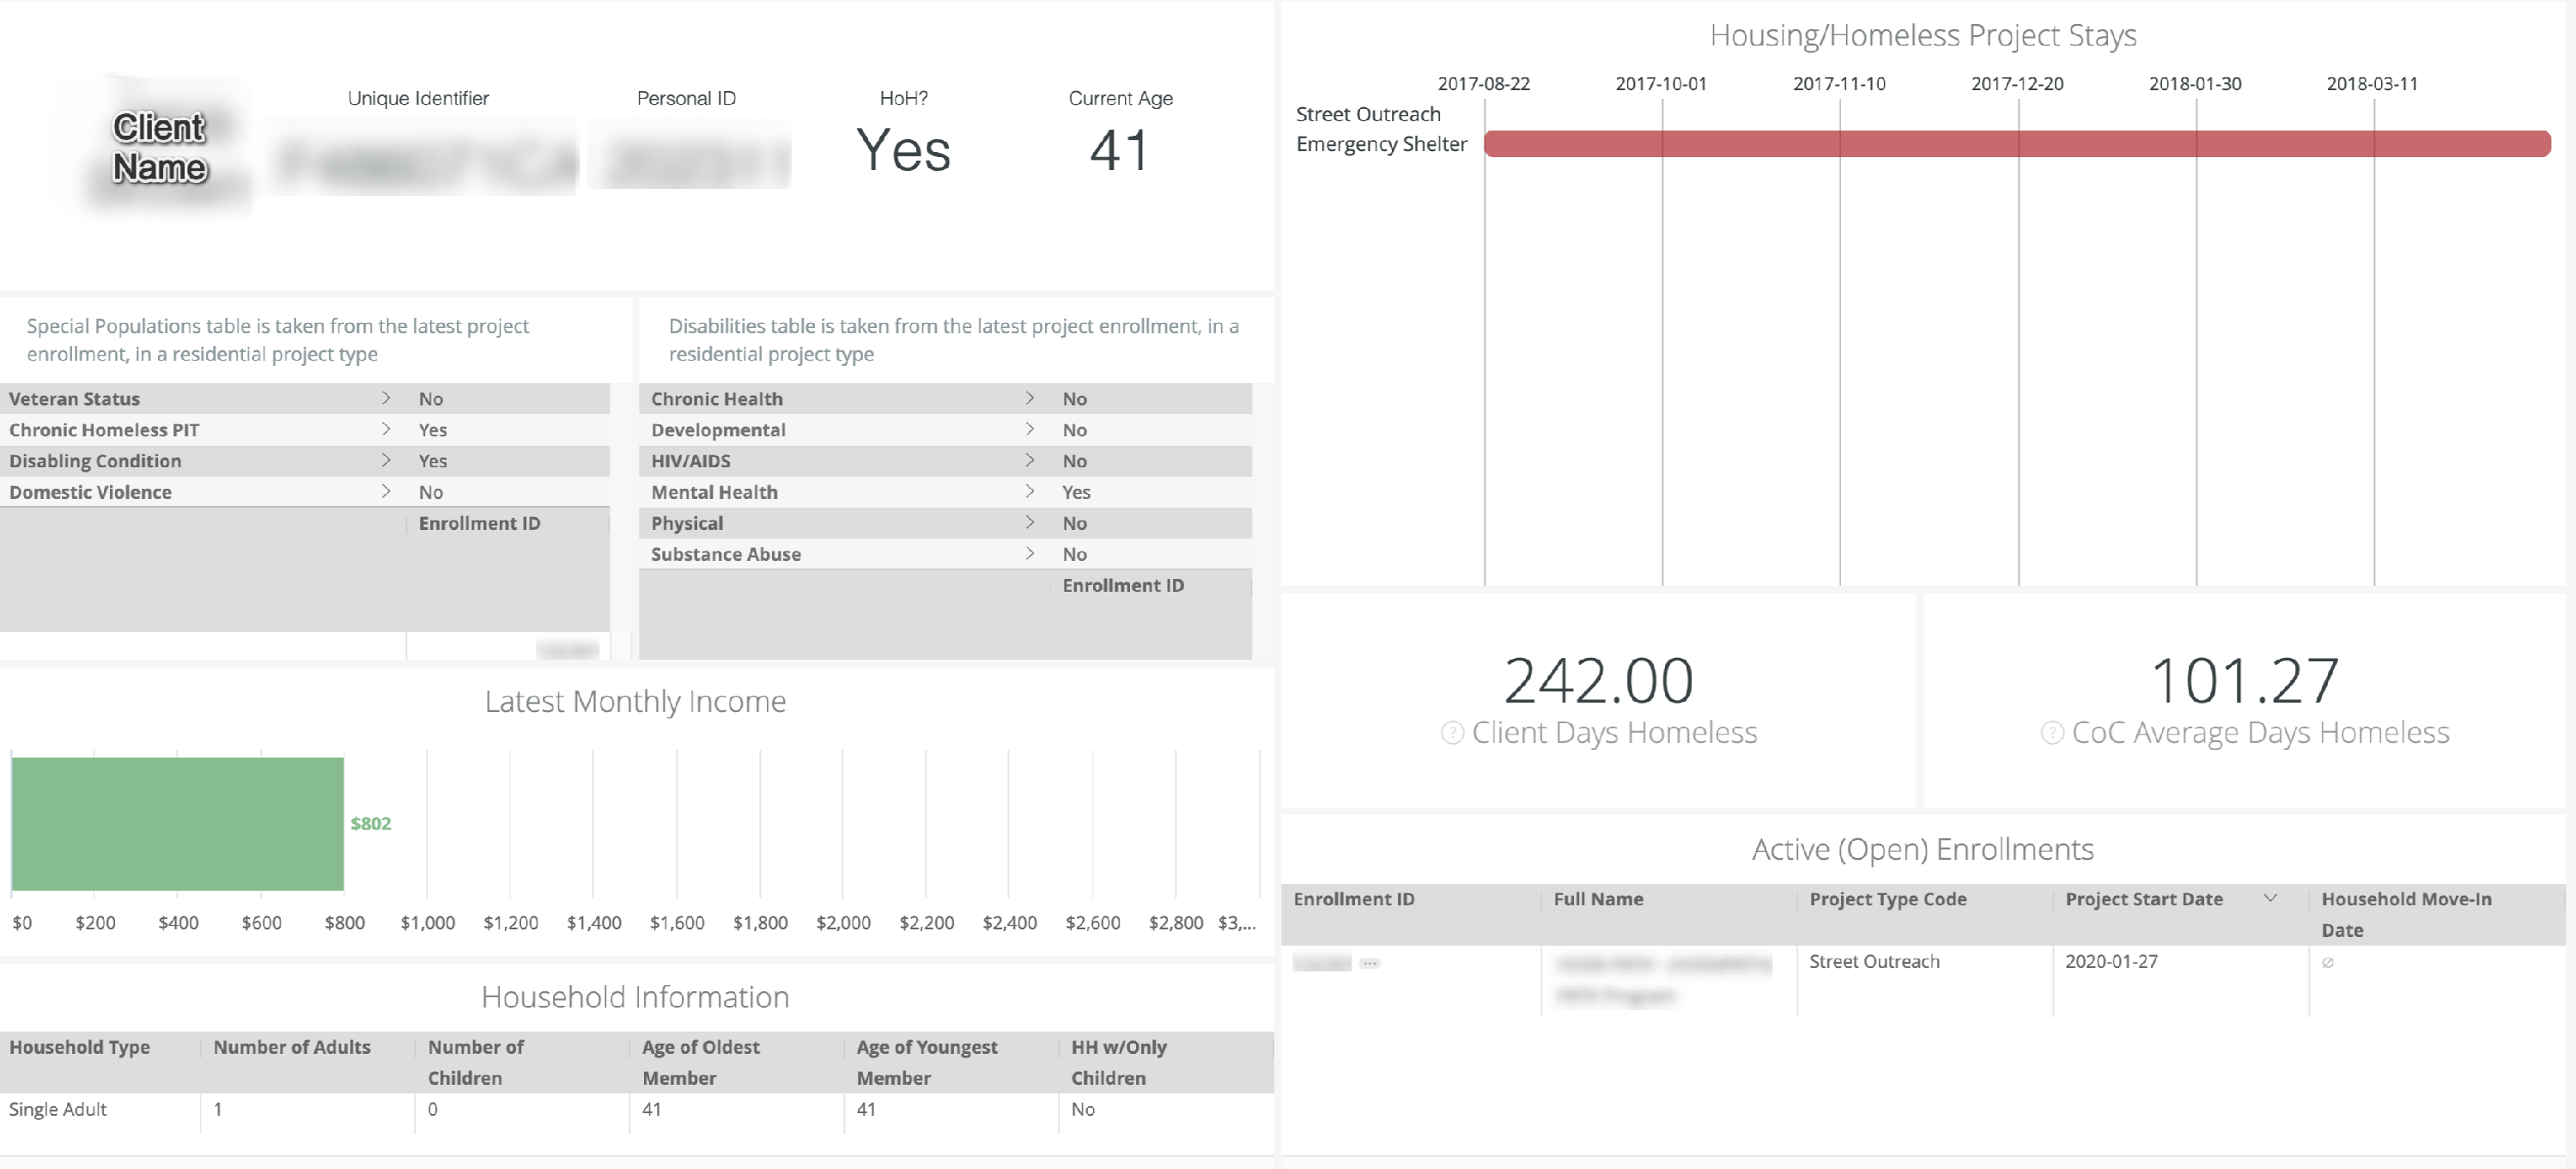Click the green $802 monthly income bar
This screenshot has width=2576, height=1169.
(178, 823)
